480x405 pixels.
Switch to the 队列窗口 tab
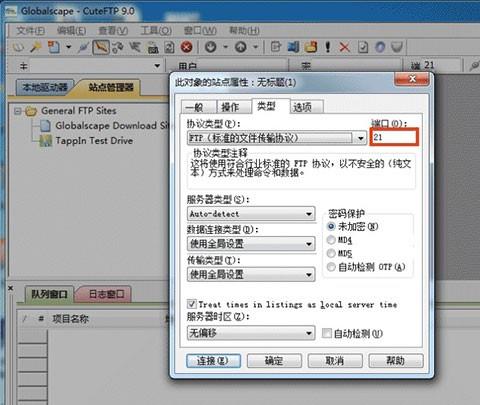[x=49, y=294]
